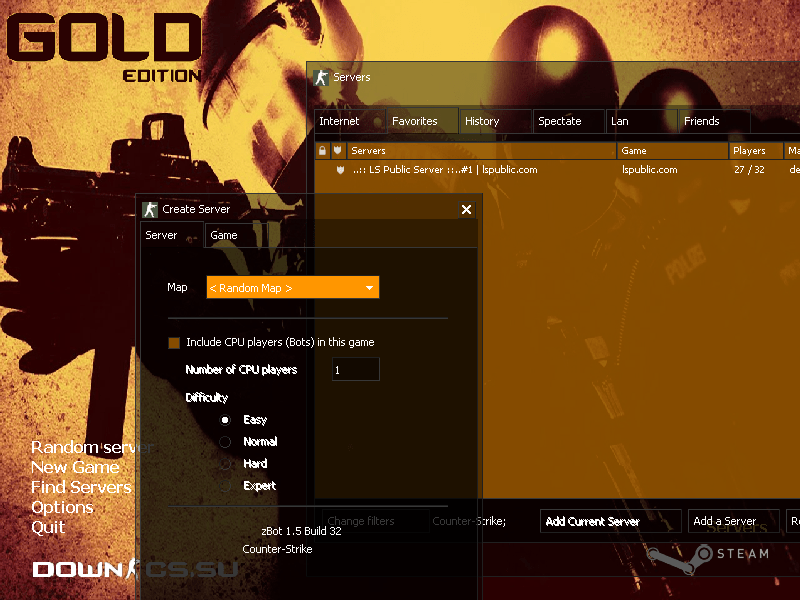Switch to the Game tab in Create Server

pyautogui.click(x=236, y=235)
